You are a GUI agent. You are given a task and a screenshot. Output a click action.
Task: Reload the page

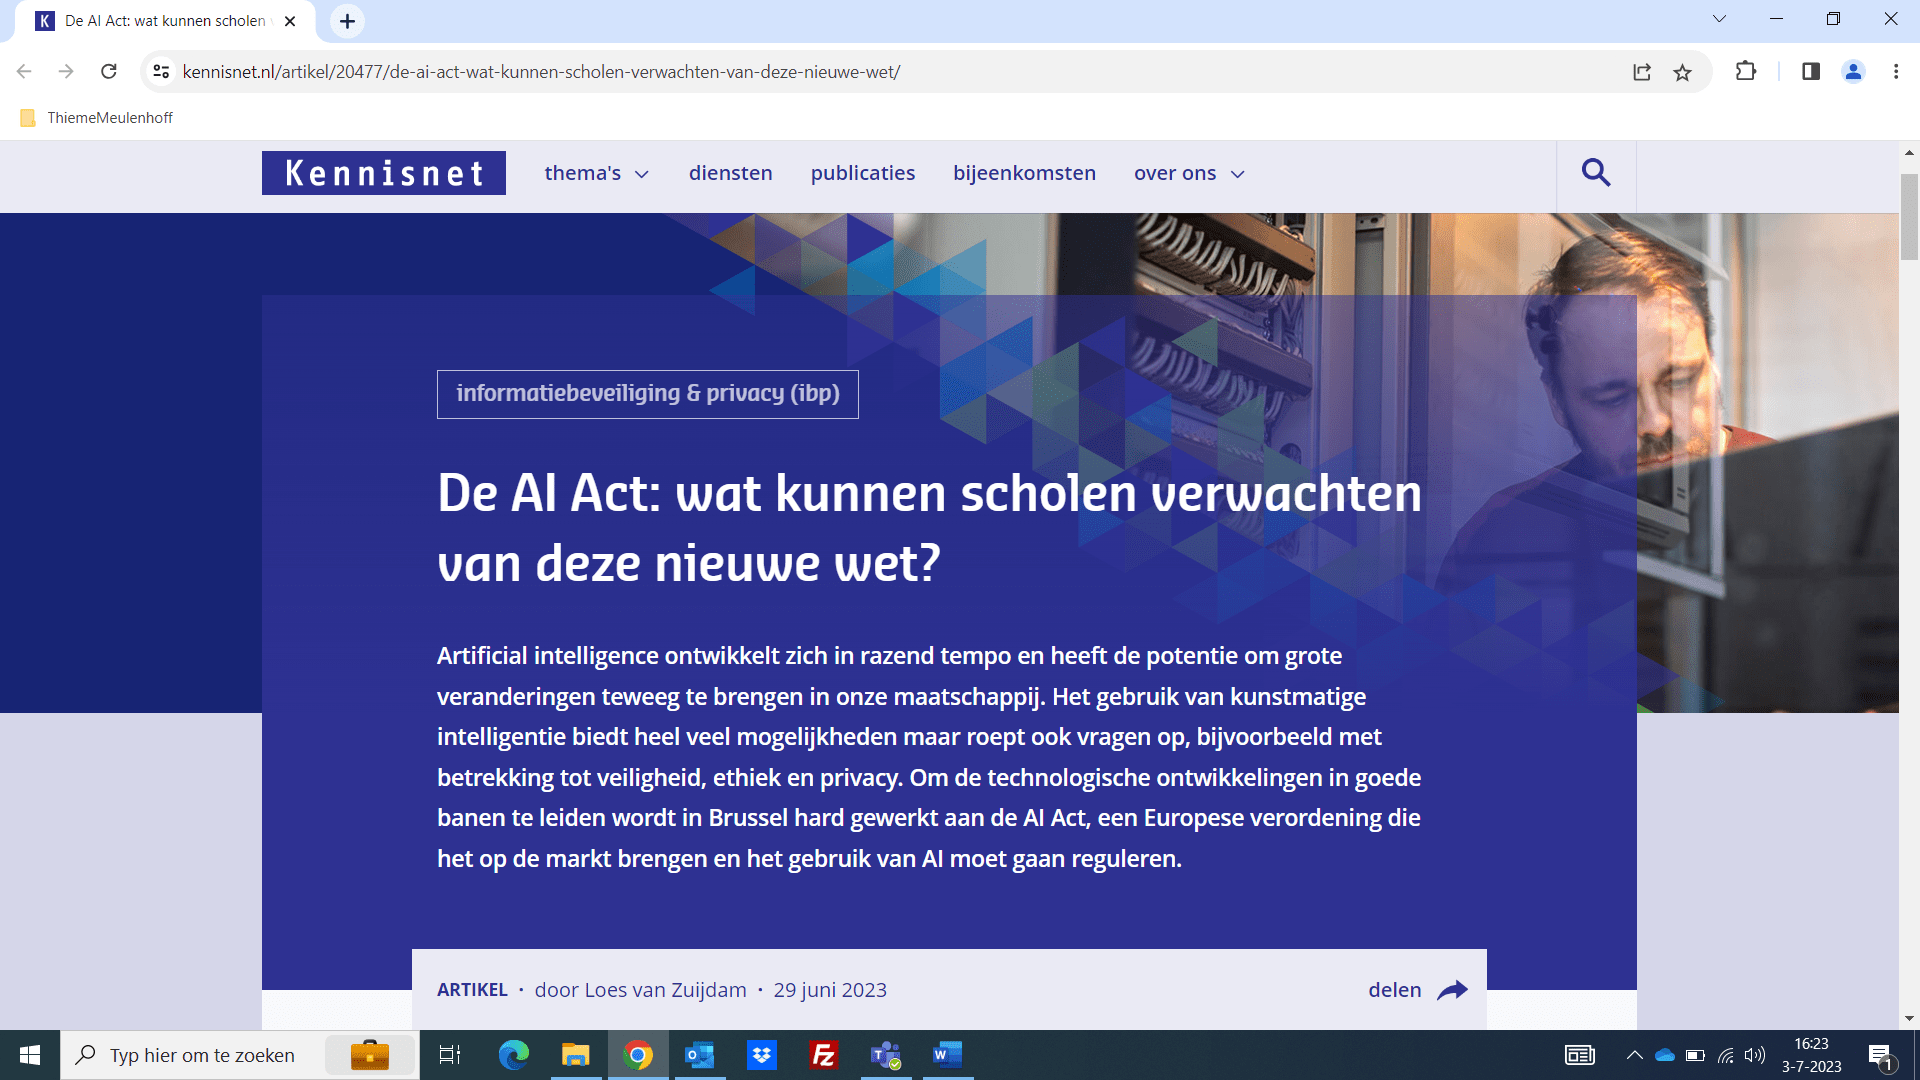tap(109, 72)
